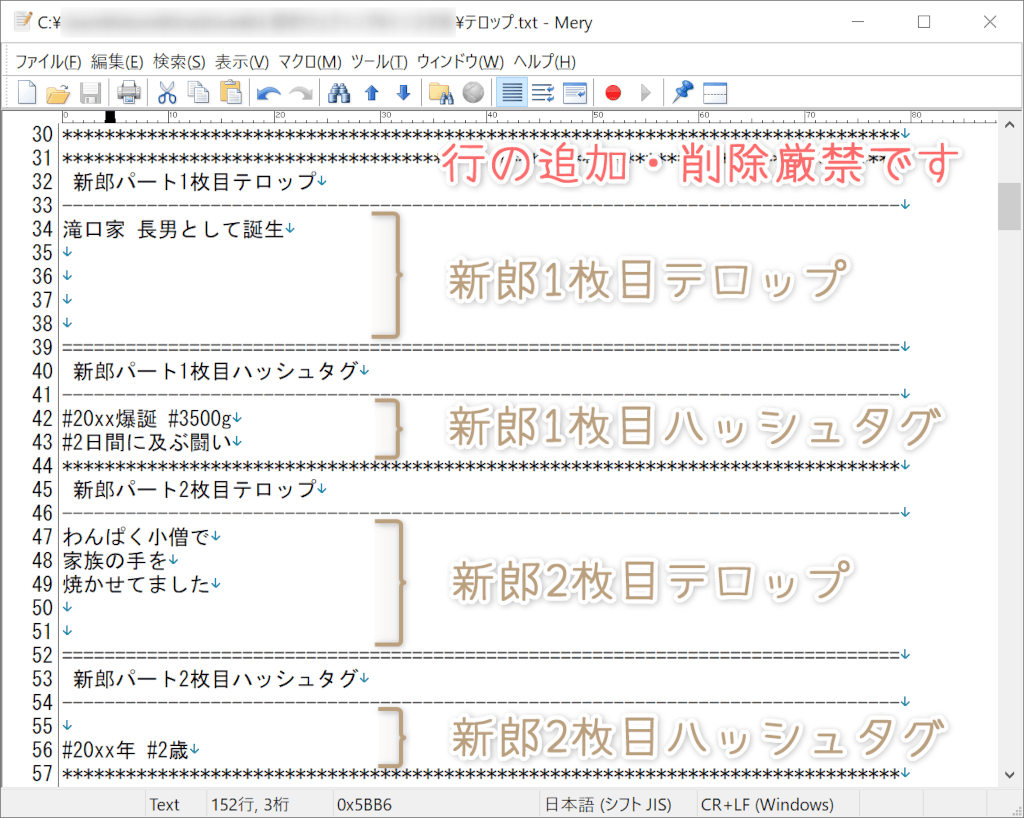The image size is (1024, 818).
Task: Open Find in Files
Action: 441,92
